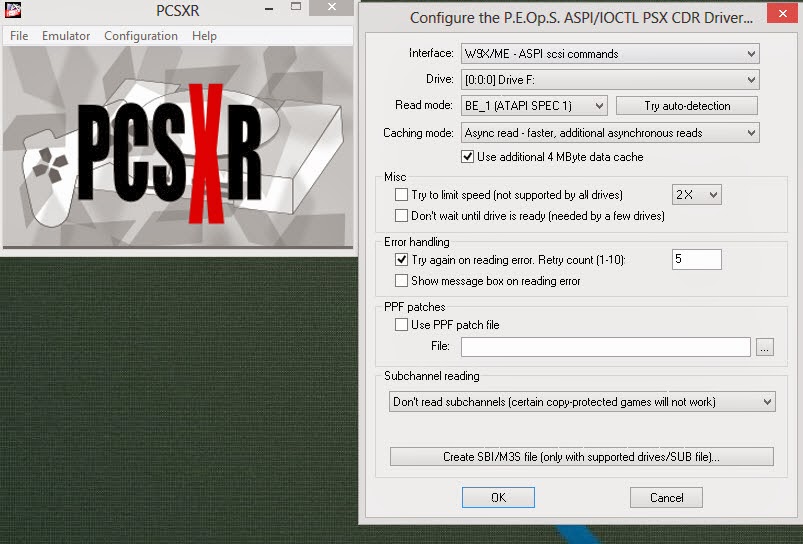This screenshot has width=803, height=544.
Task: Click the PPF File path input field
Action: tap(606, 347)
